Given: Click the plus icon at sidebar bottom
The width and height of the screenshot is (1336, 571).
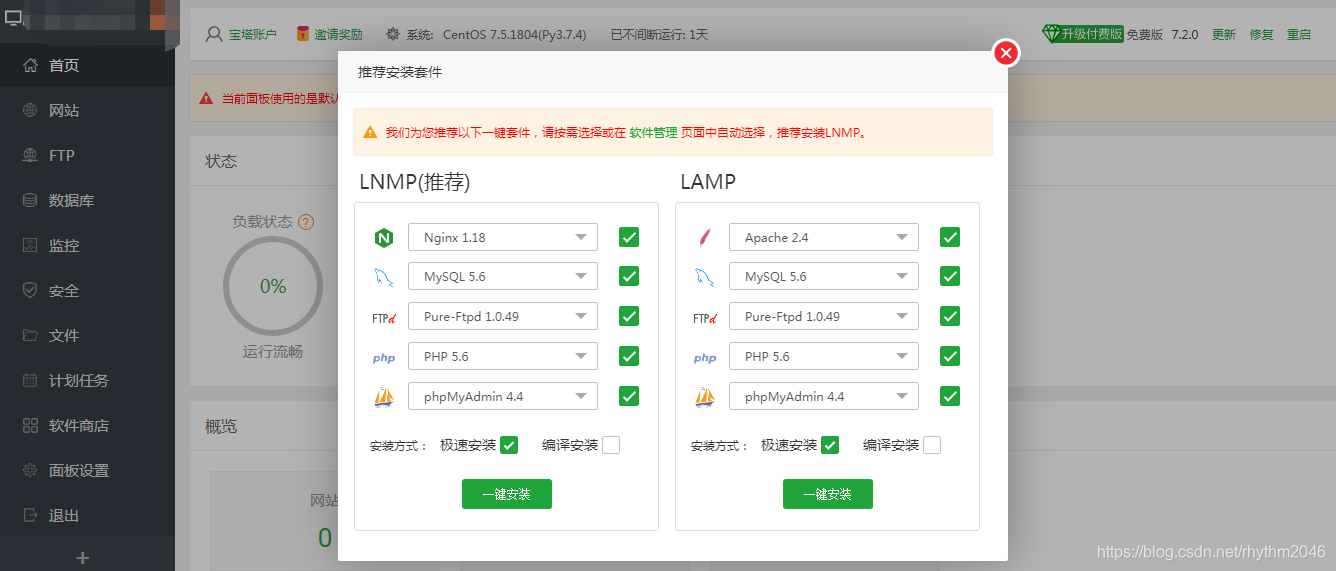Looking at the screenshot, I should coord(83,557).
